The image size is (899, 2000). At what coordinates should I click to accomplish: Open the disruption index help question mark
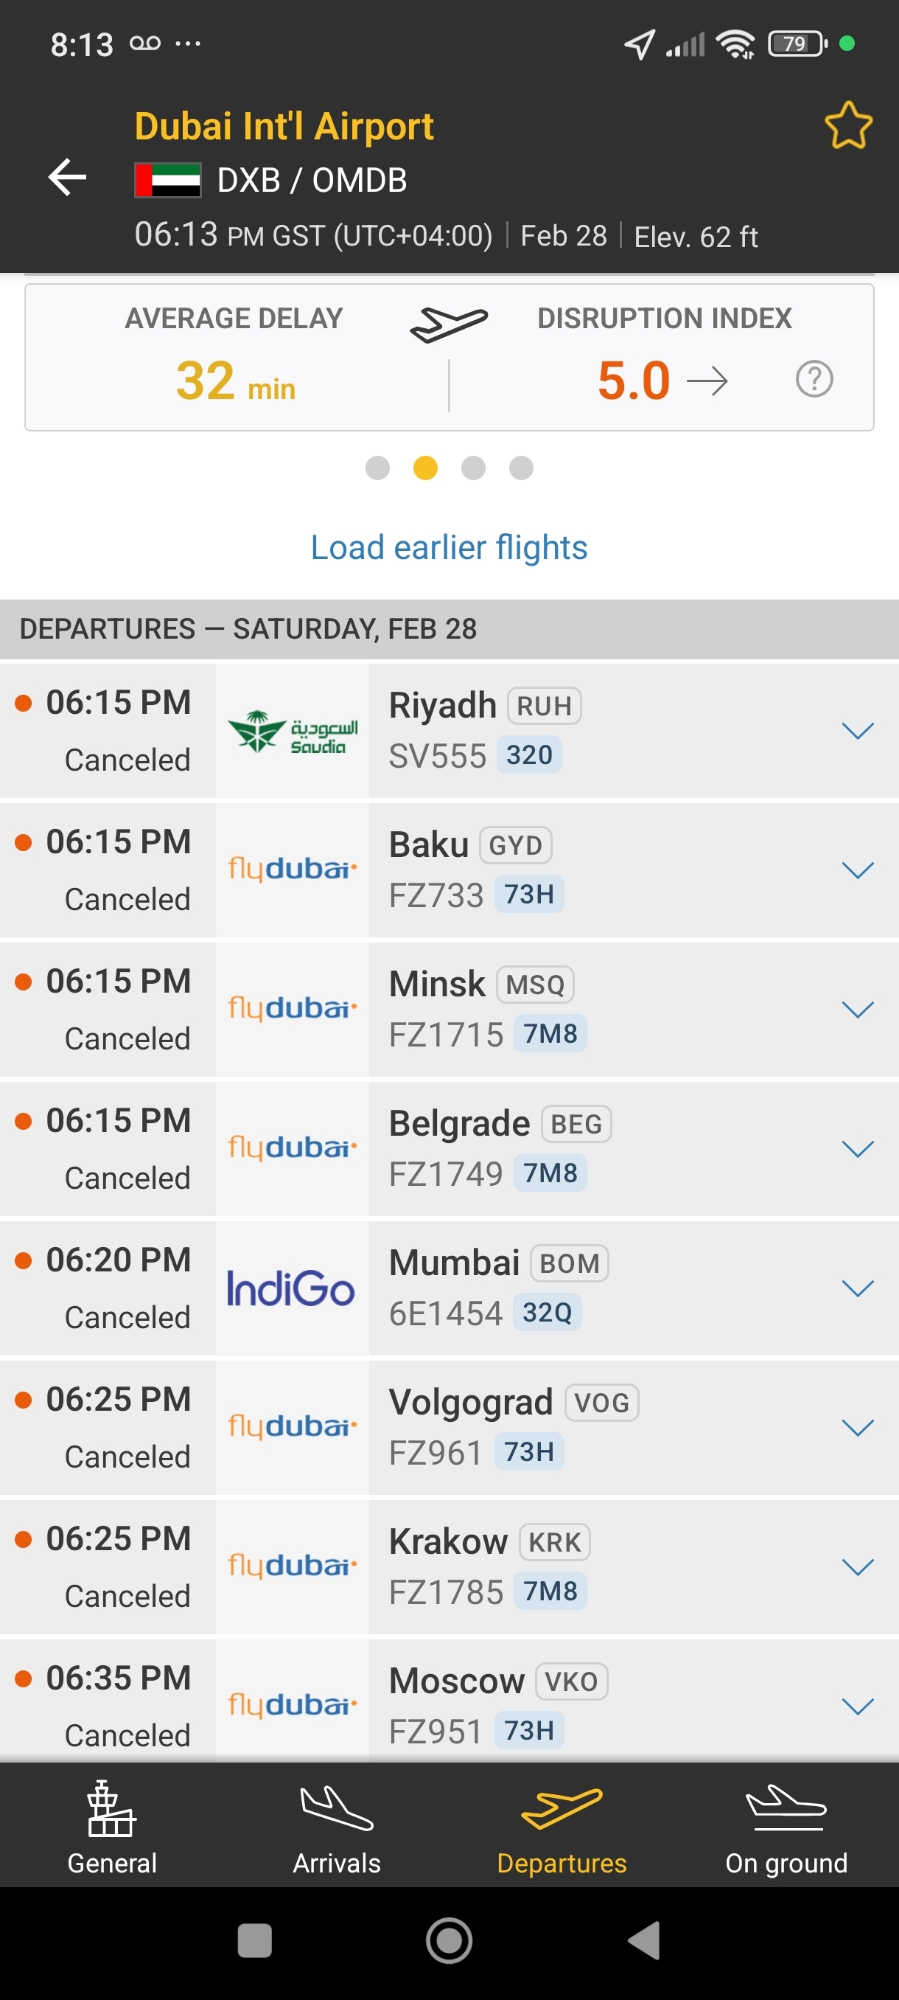pos(814,380)
